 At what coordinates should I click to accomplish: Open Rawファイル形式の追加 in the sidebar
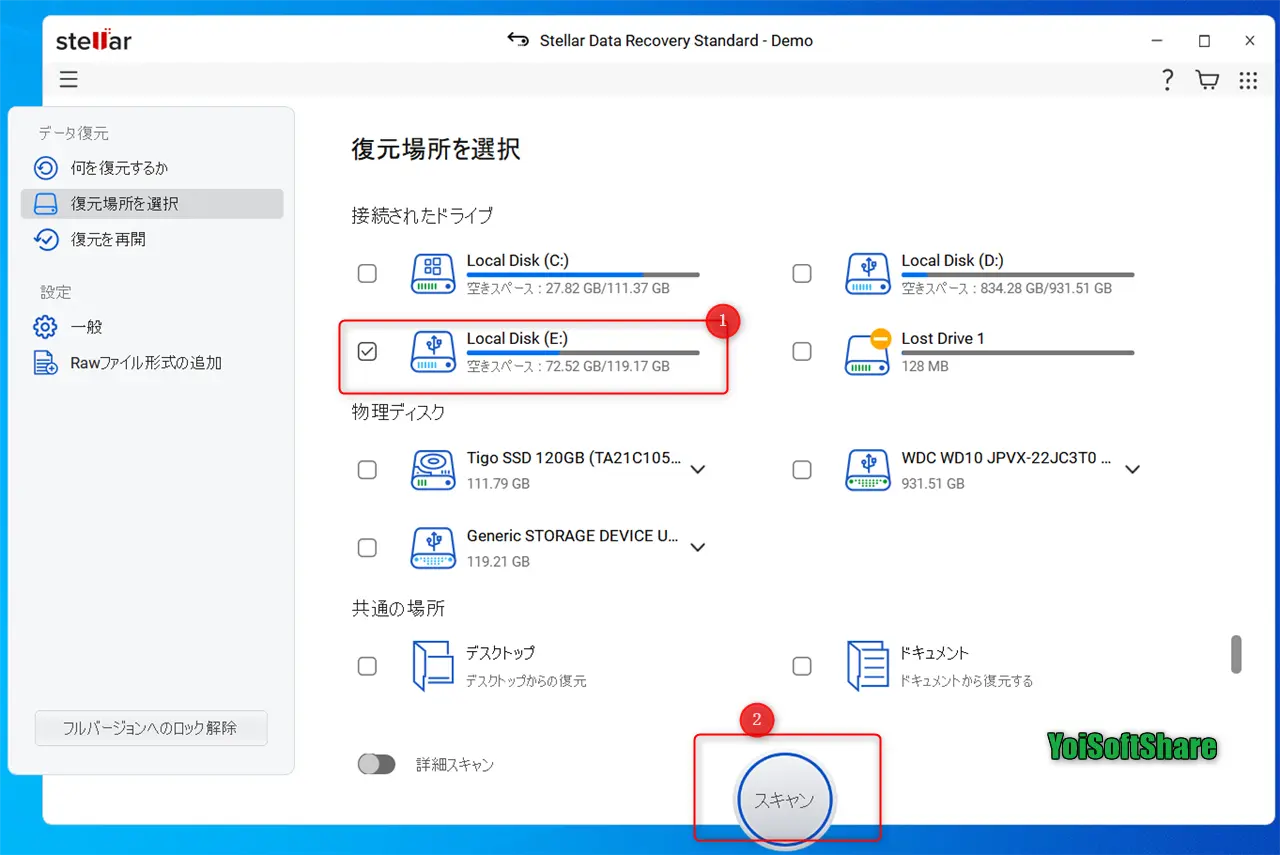click(x=152, y=363)
